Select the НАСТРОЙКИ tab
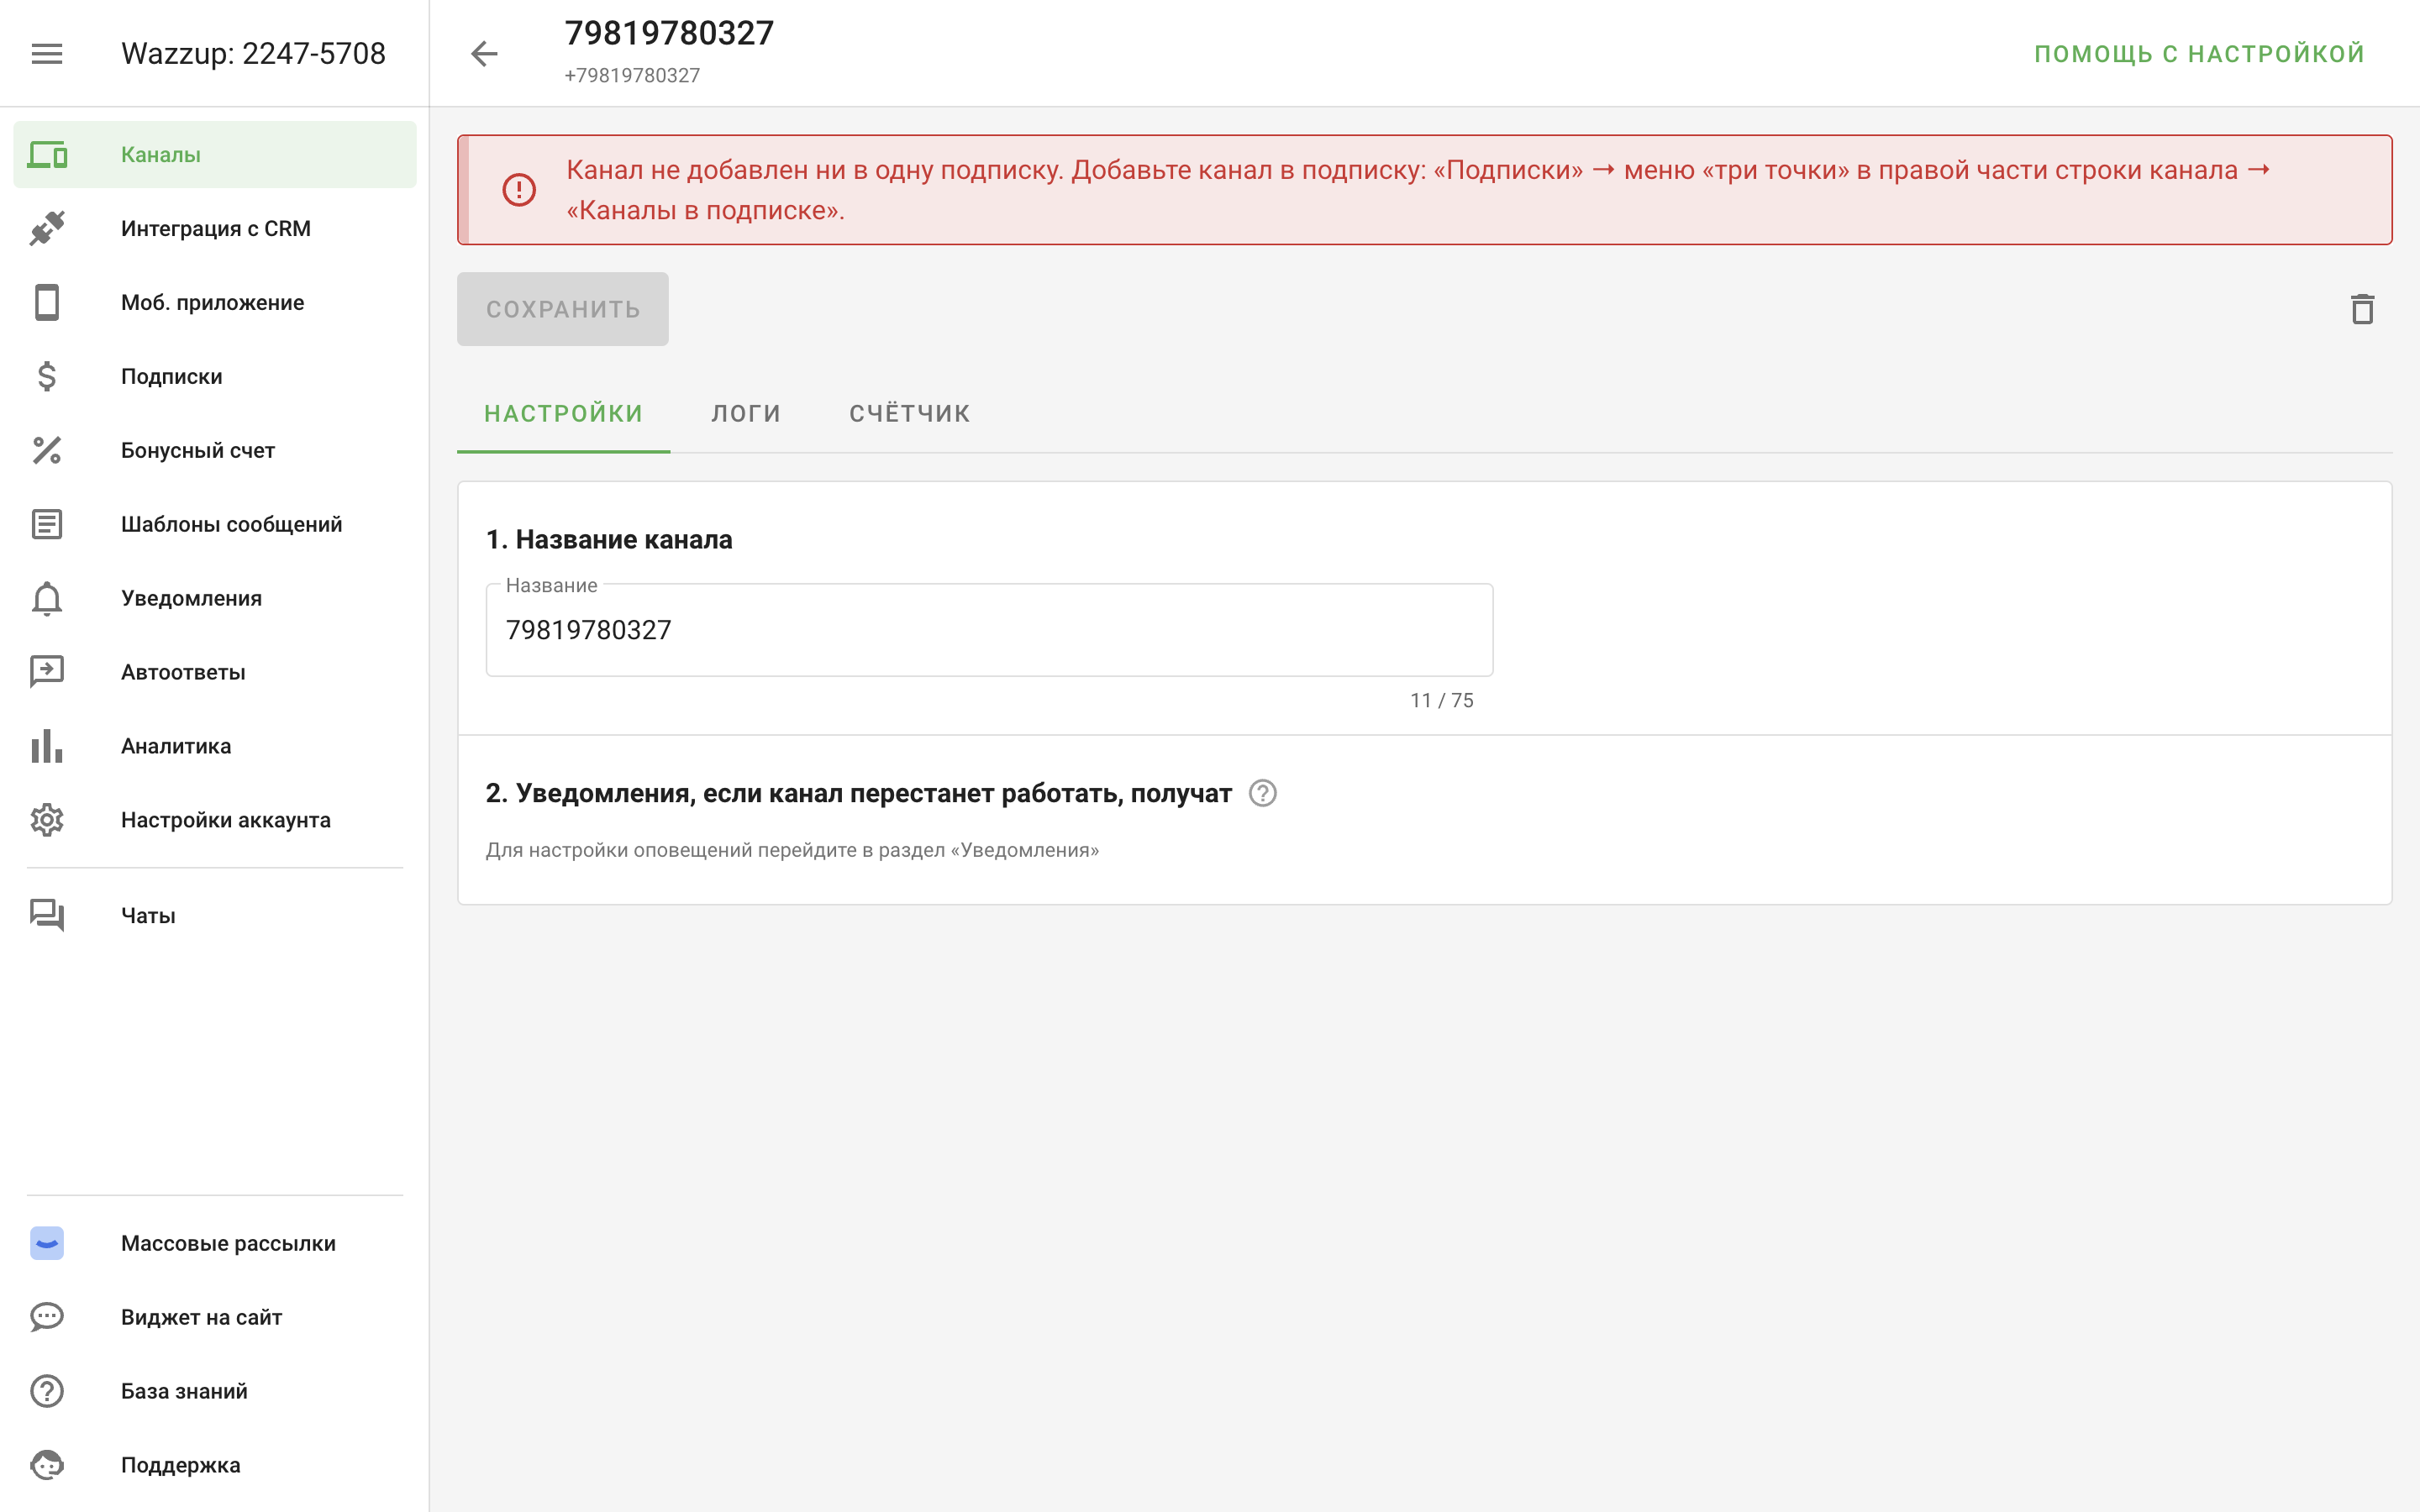2420x1512 pixels. coord(563,414)
